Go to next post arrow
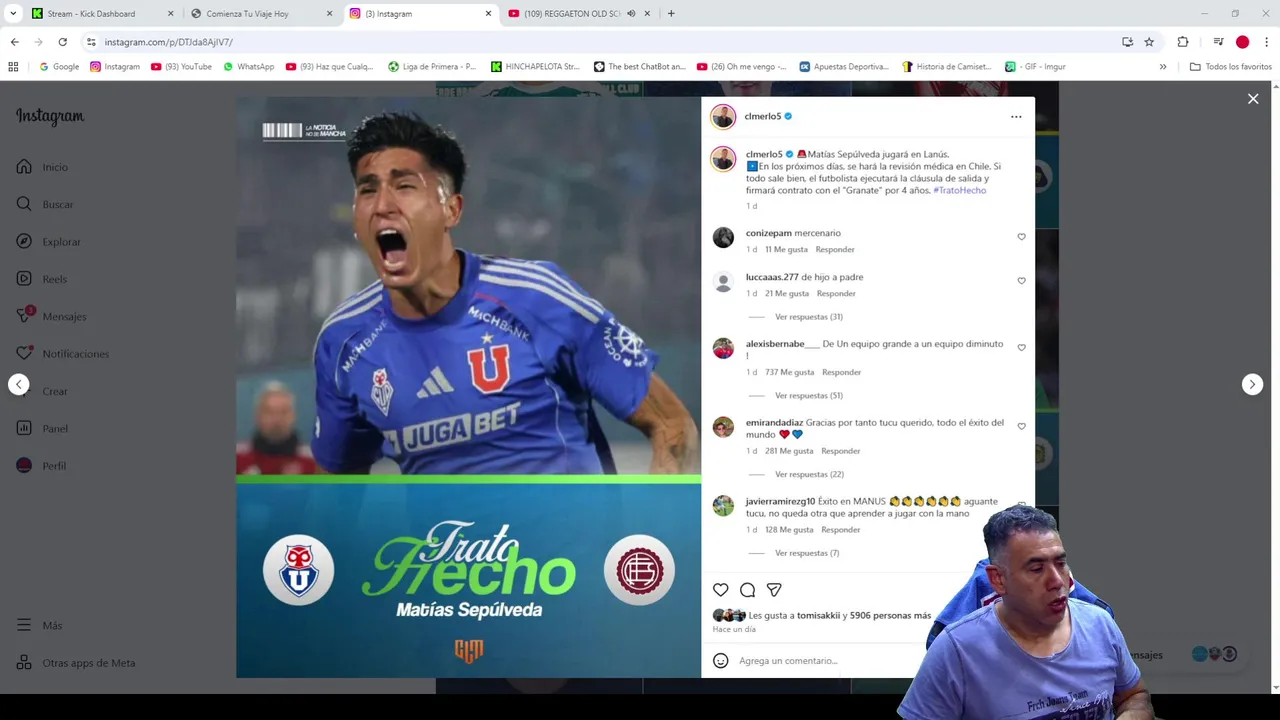Image resolution: width=1280 pixels, height=720 pixels. coord(1252,384)
